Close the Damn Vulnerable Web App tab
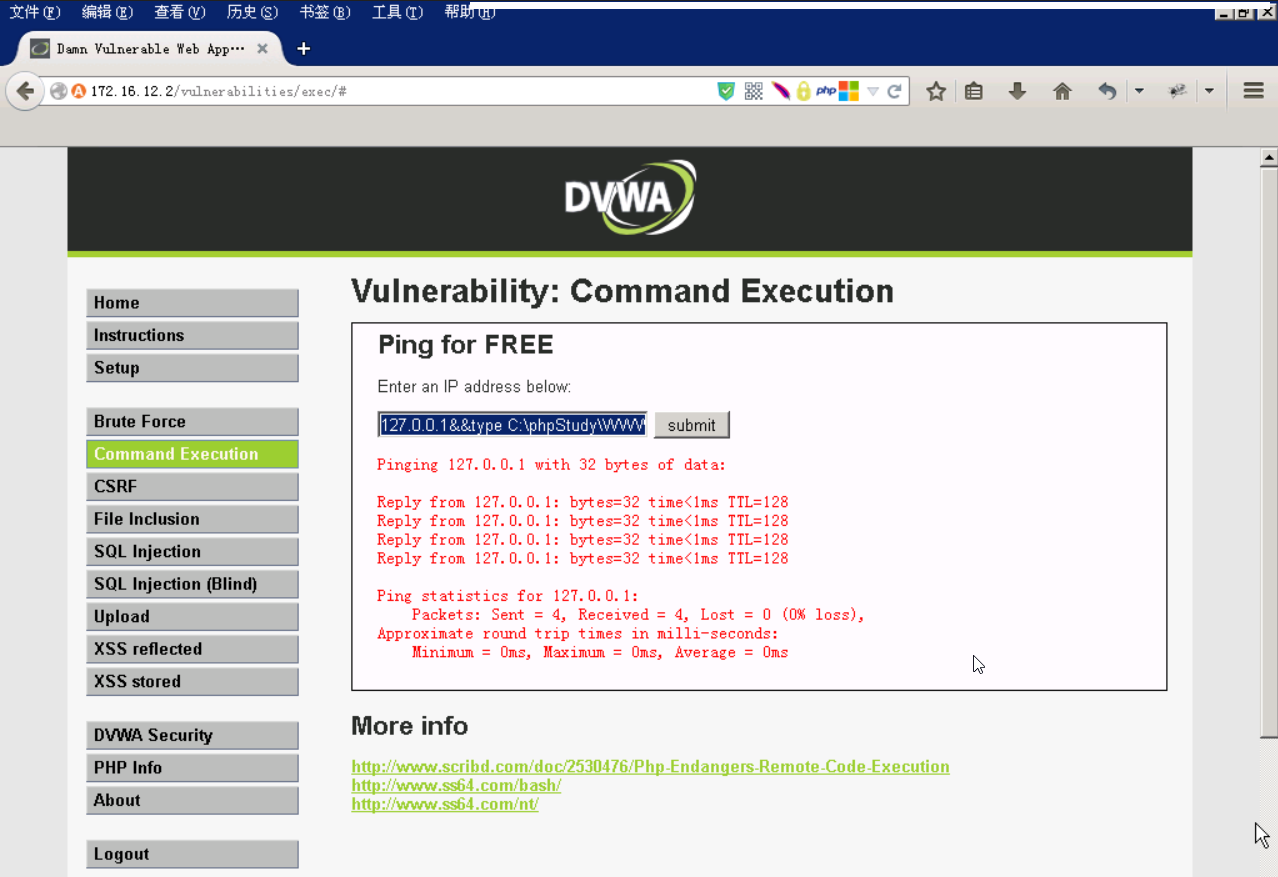Image resolution: width=1278 pixels, height=877 pixels. click(x=263, y=48)
